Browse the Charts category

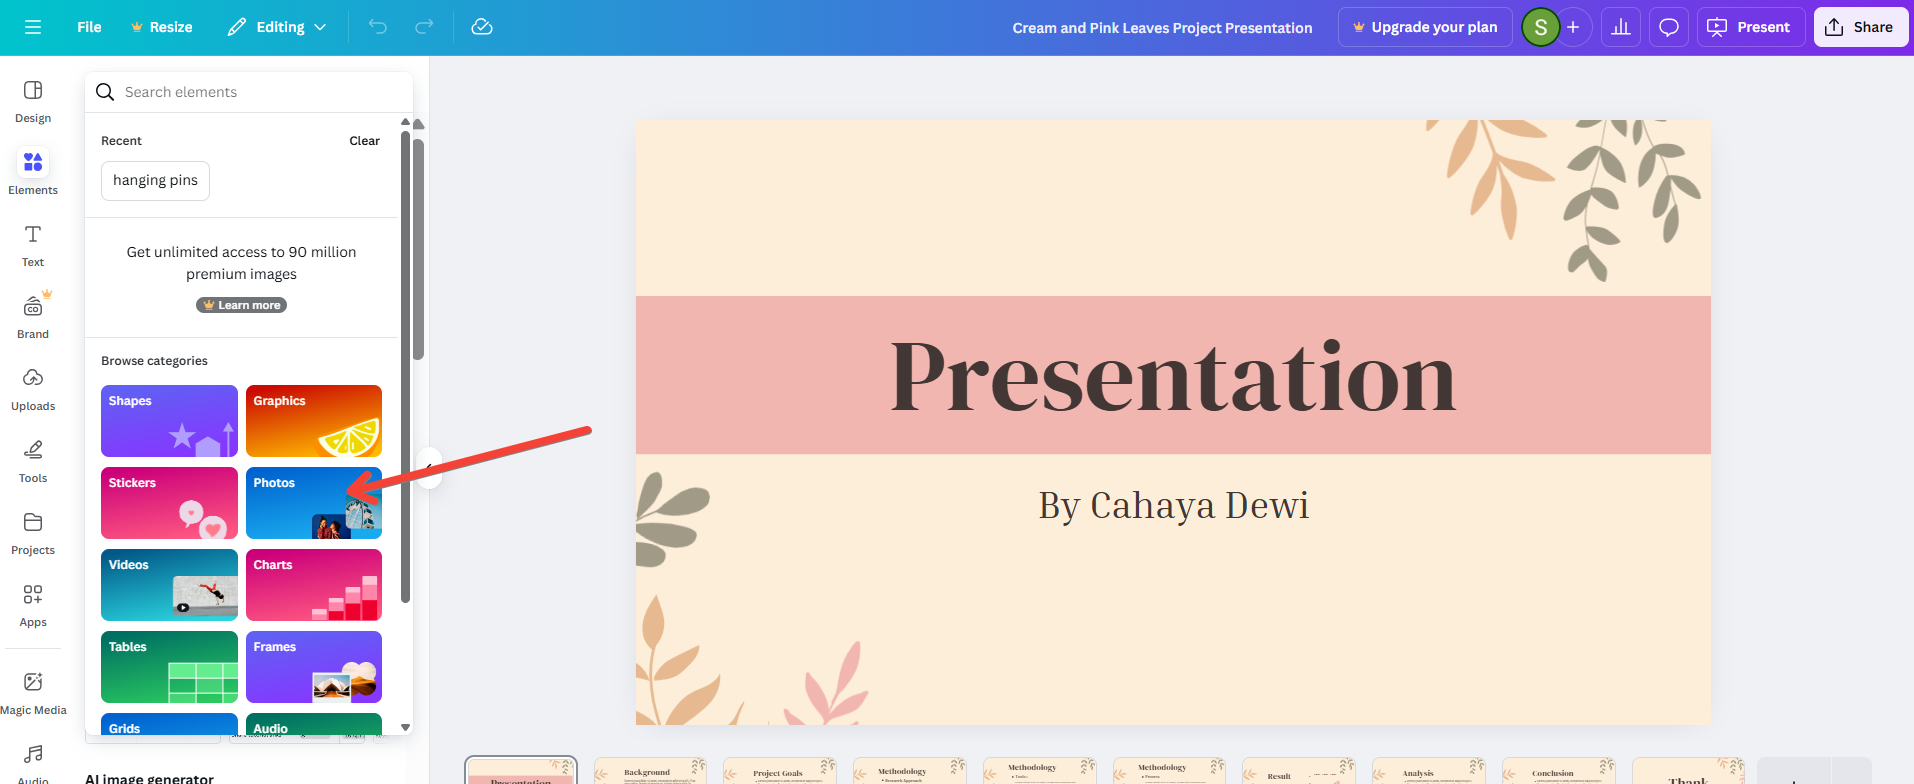tap(314, 585)
